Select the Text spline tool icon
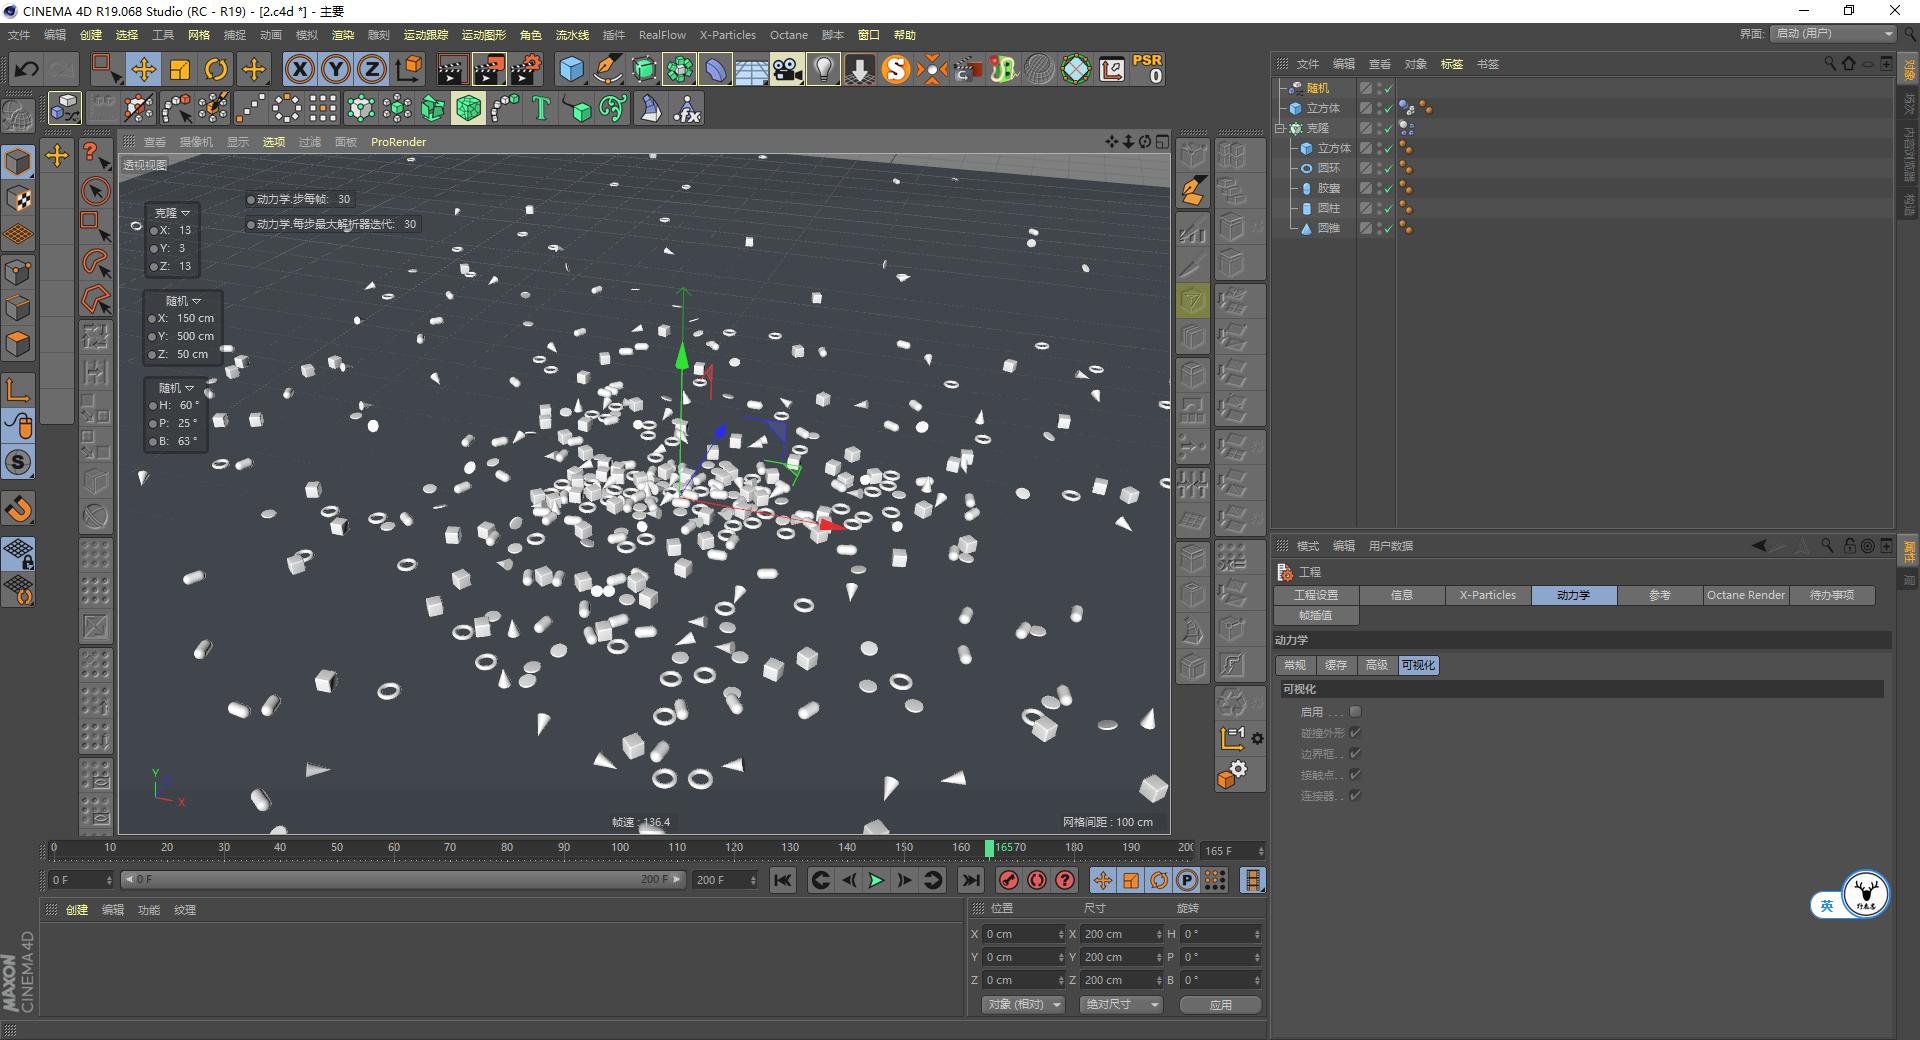Screen dimensions: 1920x1040 [x=541, y=108]
